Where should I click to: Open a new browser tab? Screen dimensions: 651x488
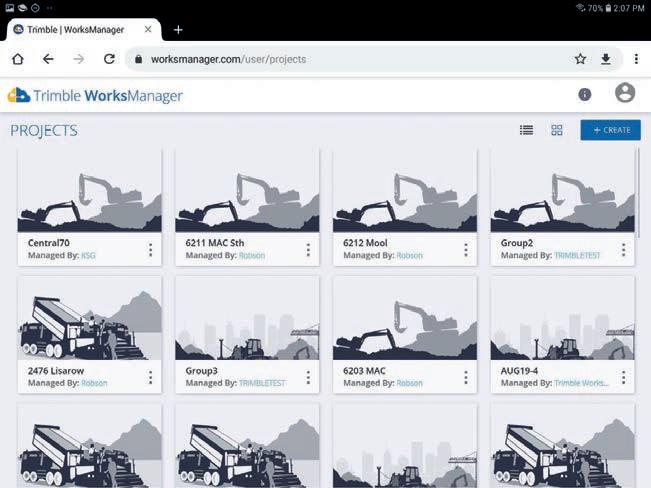tap(178, 30)
